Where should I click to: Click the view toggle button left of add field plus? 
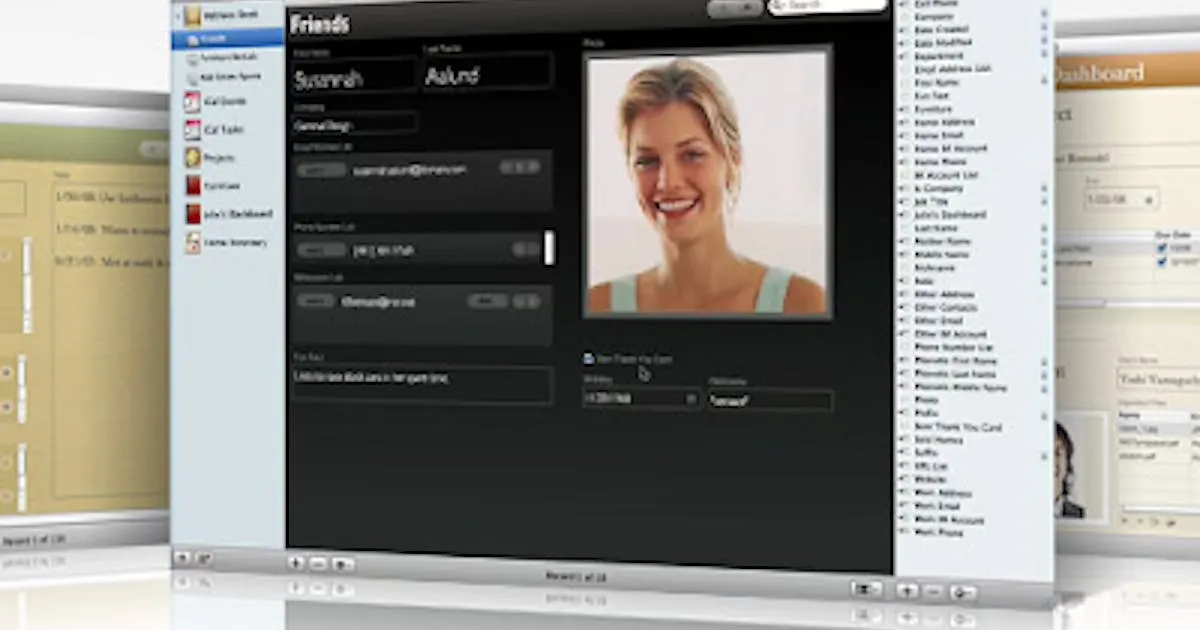point(866,589)
